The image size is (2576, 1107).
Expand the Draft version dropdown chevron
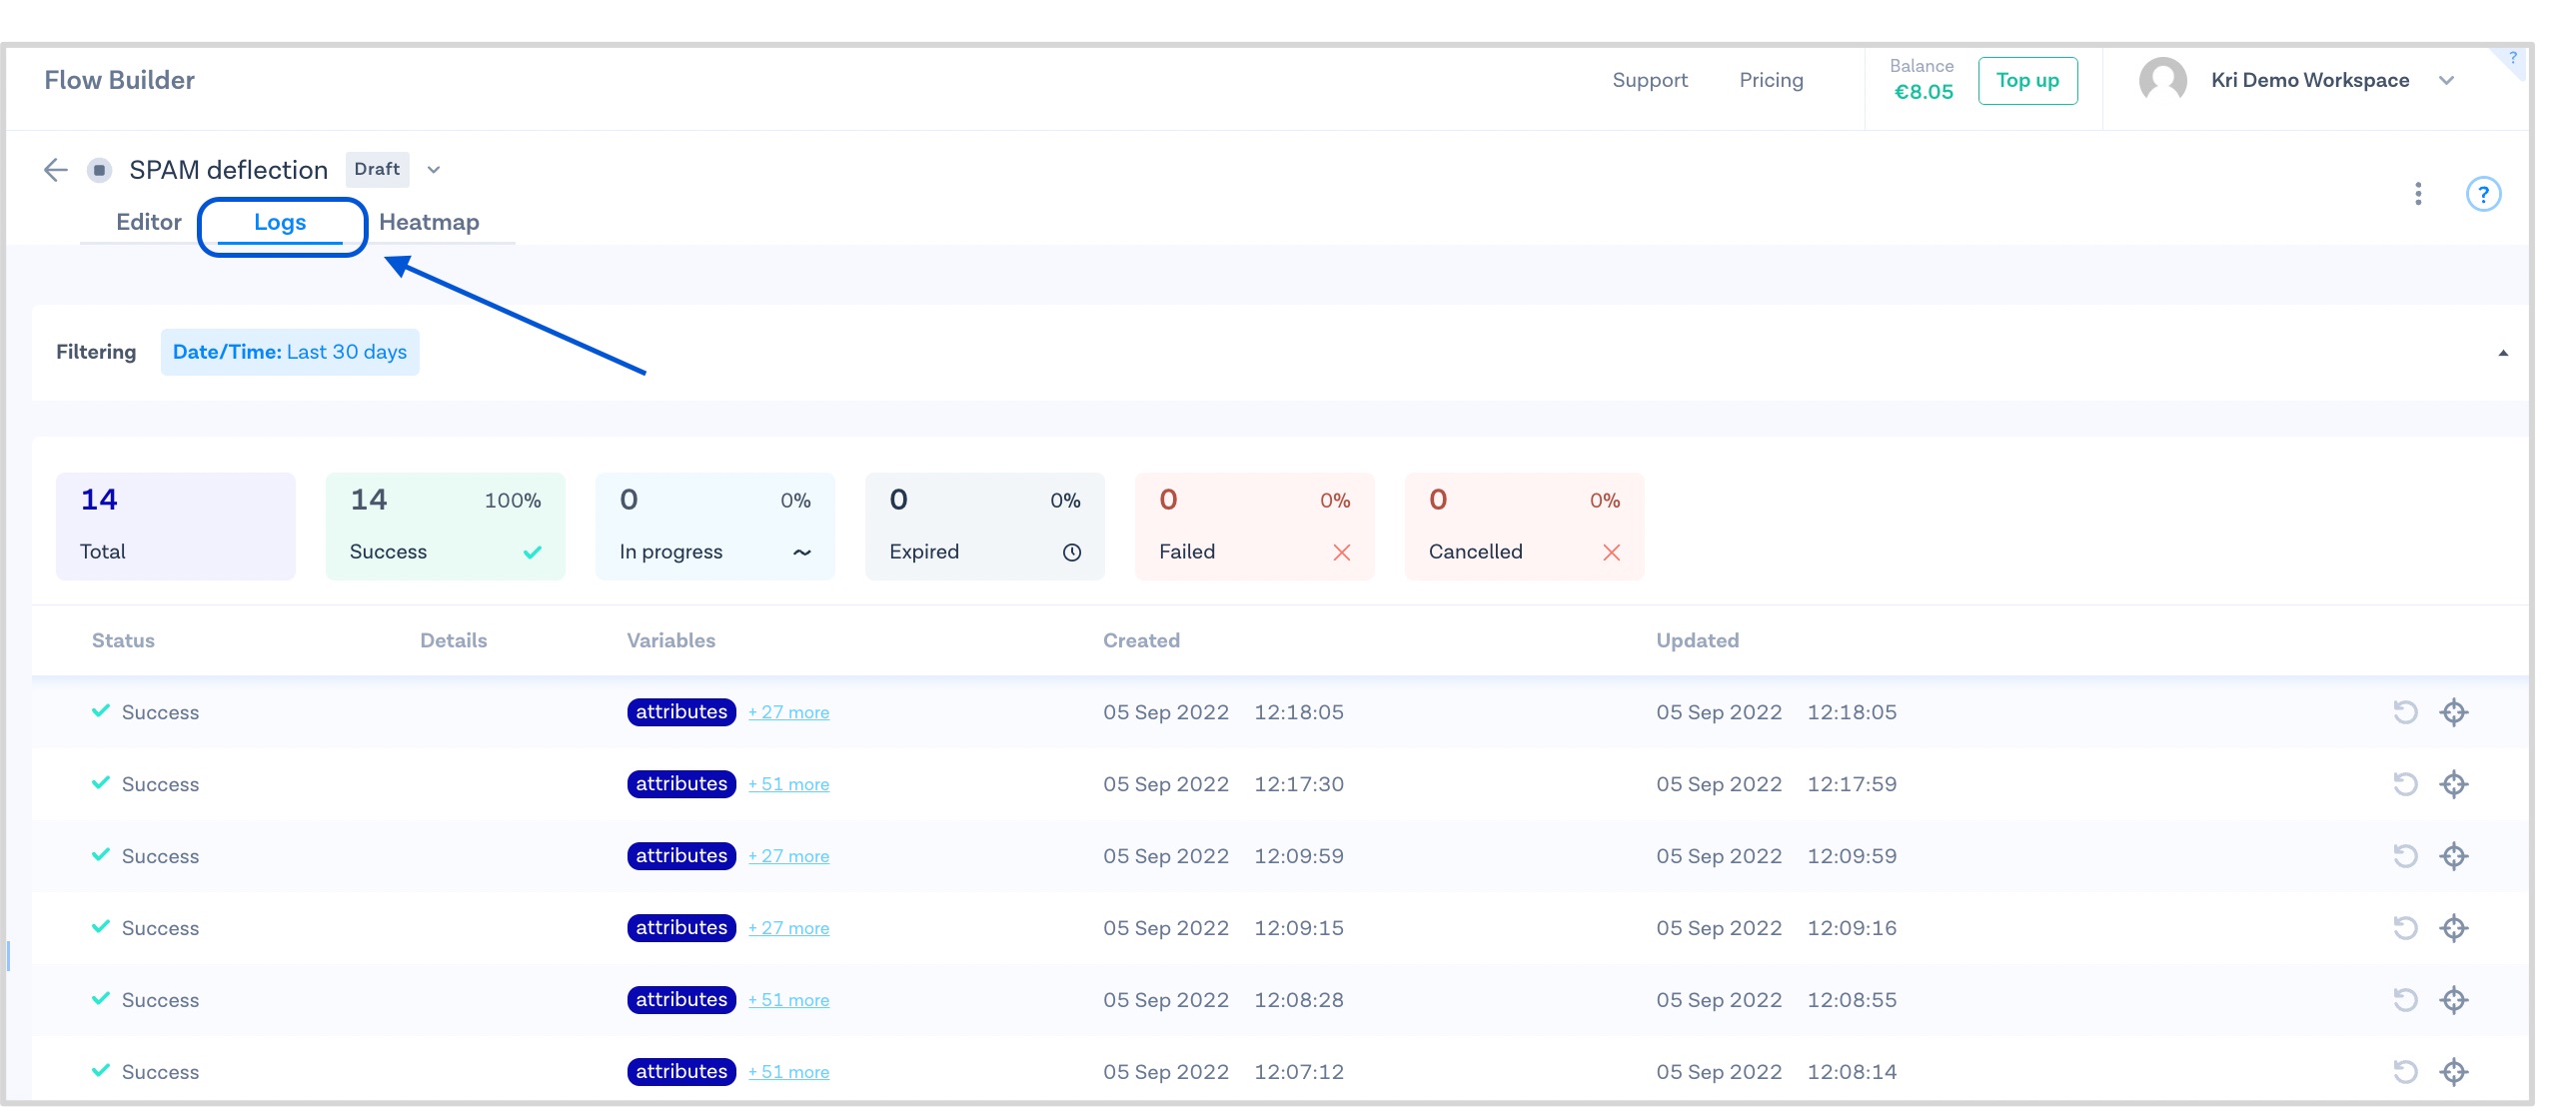(434, 170)
